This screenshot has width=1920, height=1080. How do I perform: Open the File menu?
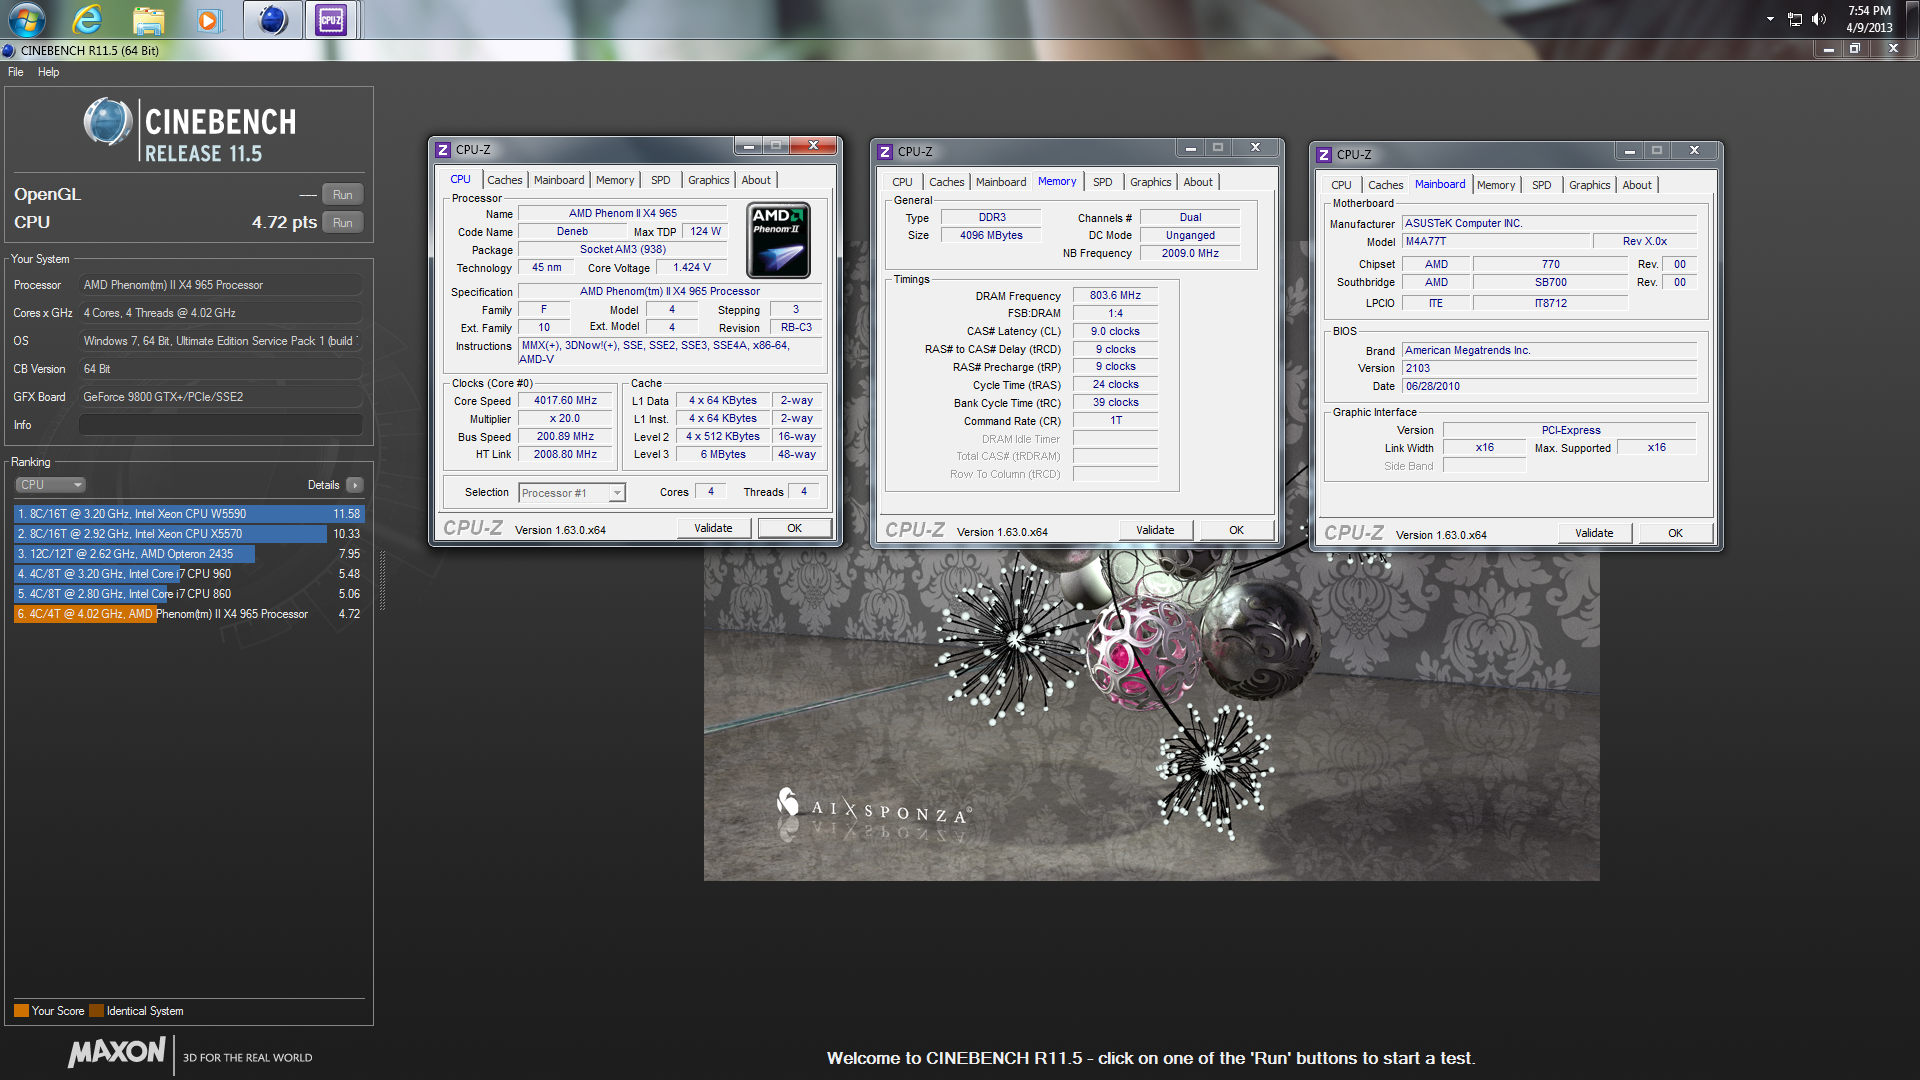[16, 72]
